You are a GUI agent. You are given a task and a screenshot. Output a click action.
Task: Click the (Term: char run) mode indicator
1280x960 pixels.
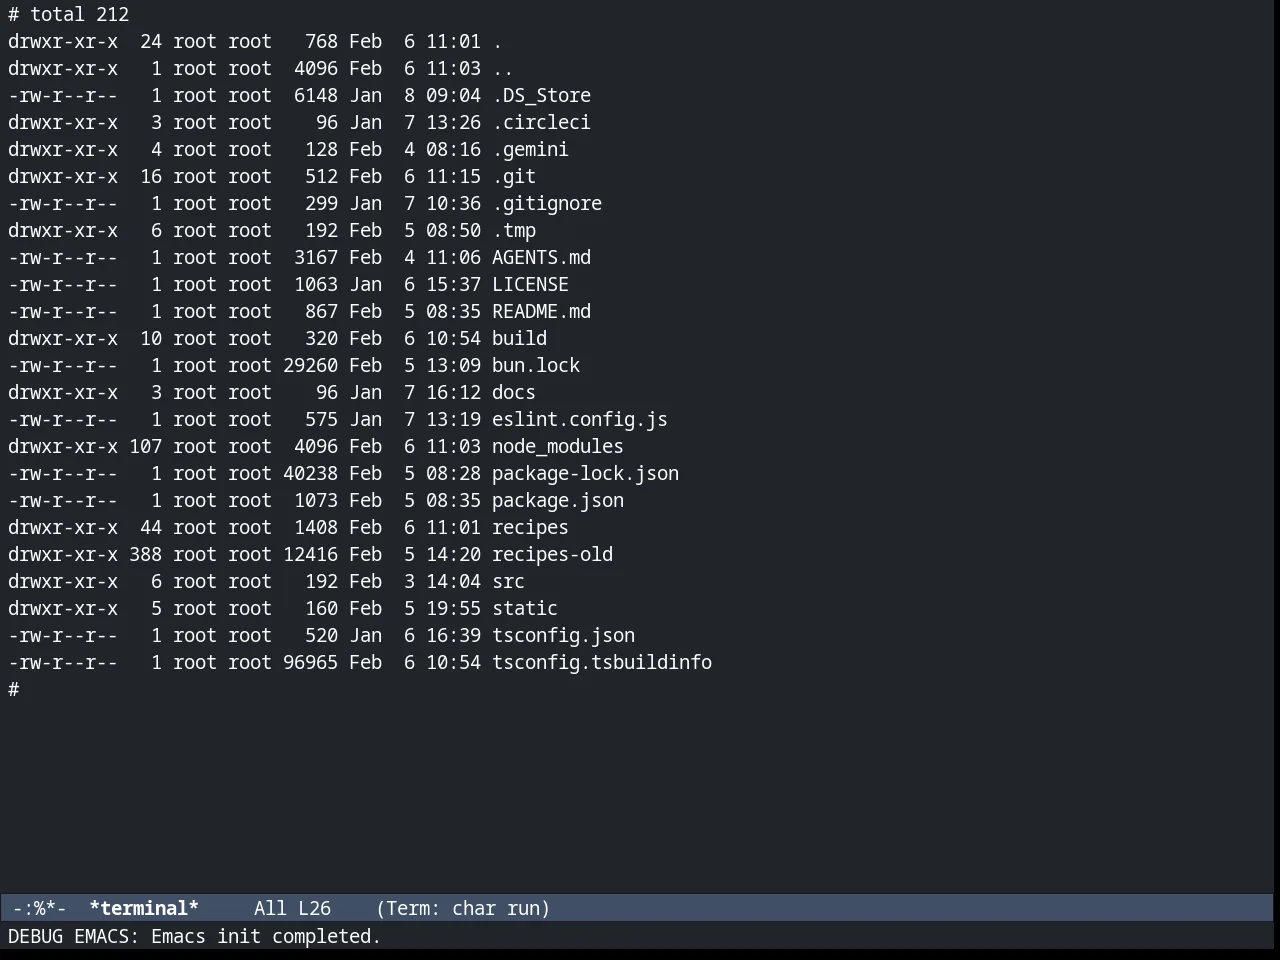[463, 908]
